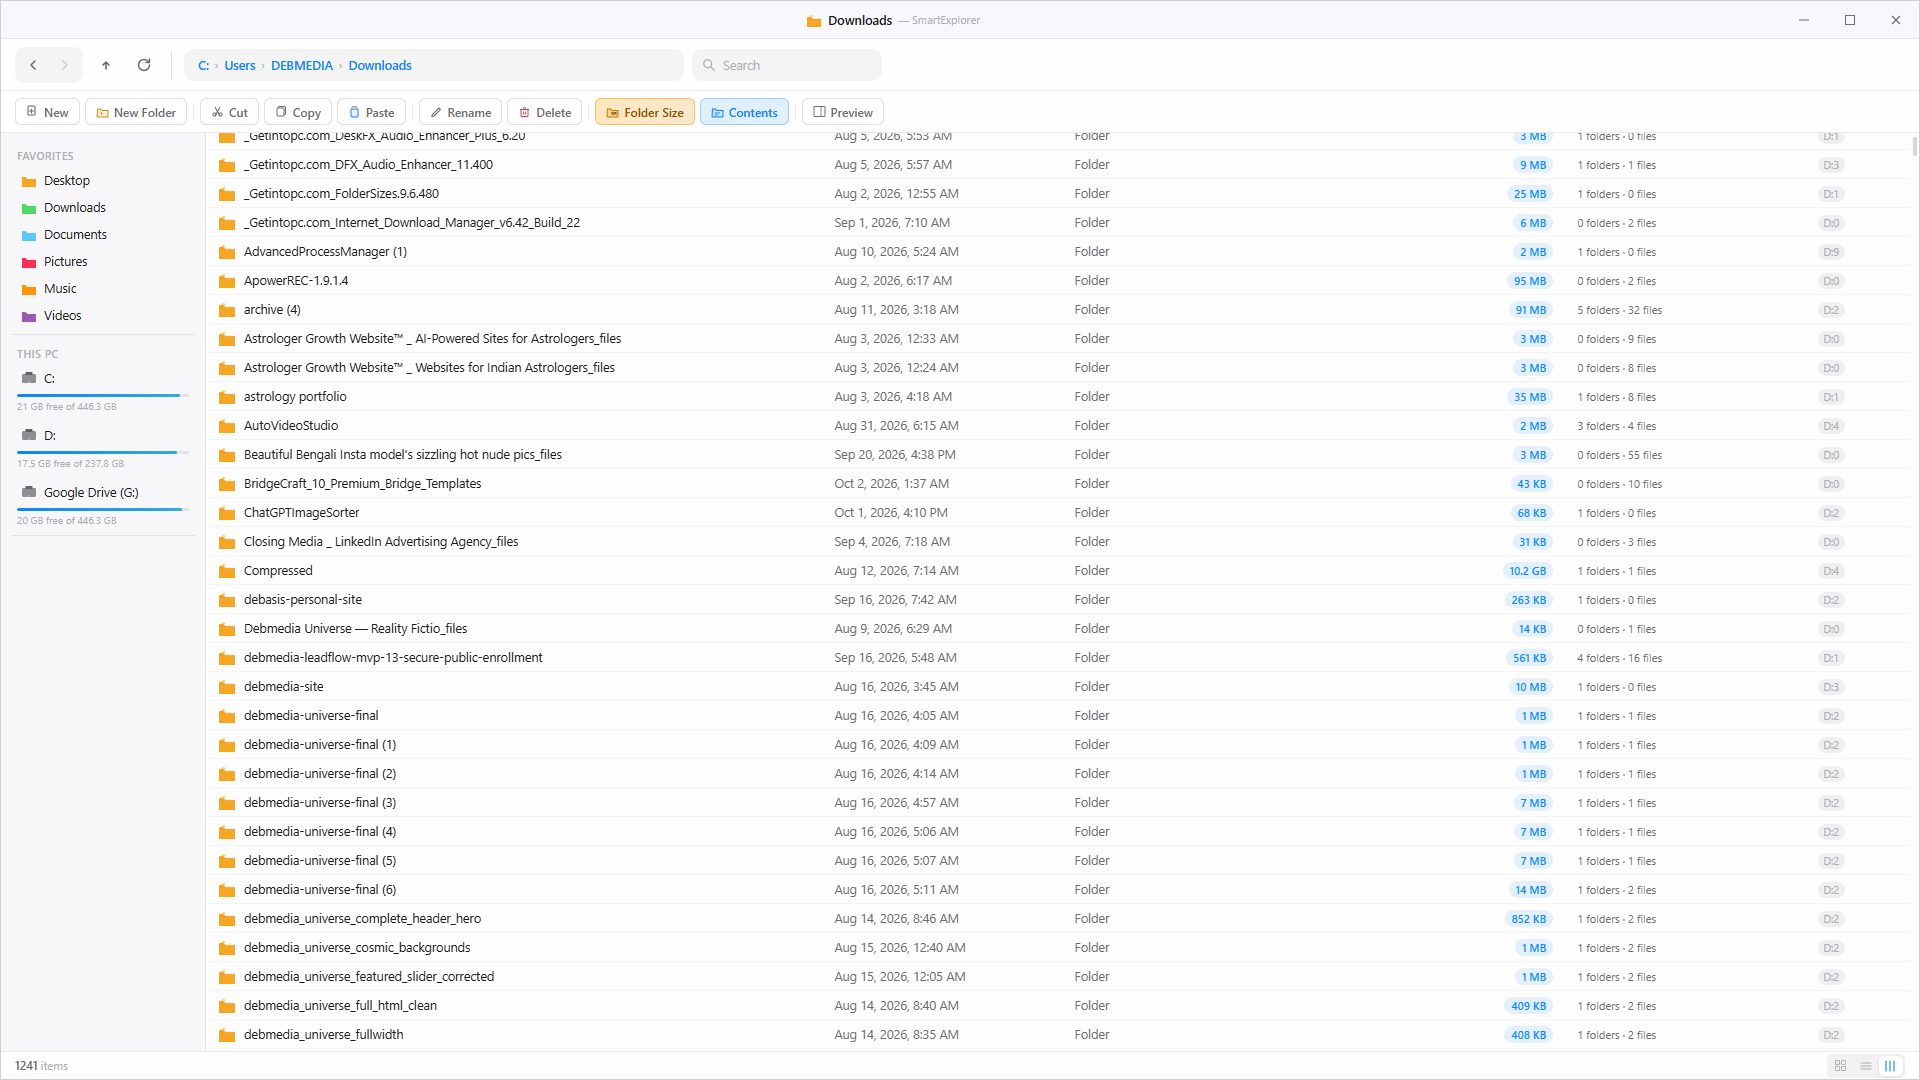The height and width of the screenshot is (1080, 1920).
Task: Navigate up one folder level
Action: (106, 65)
